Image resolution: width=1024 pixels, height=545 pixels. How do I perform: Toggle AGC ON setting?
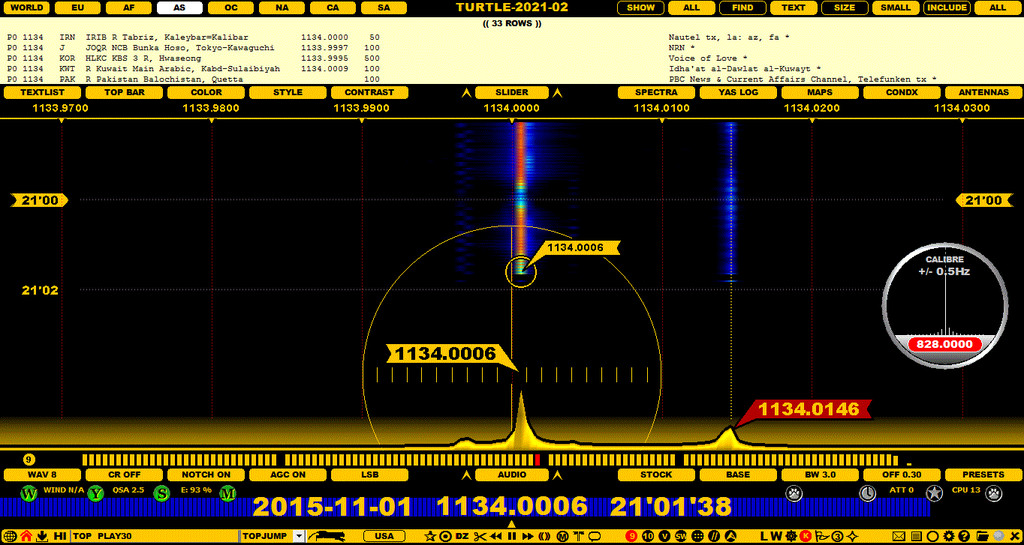click(288, 474)
